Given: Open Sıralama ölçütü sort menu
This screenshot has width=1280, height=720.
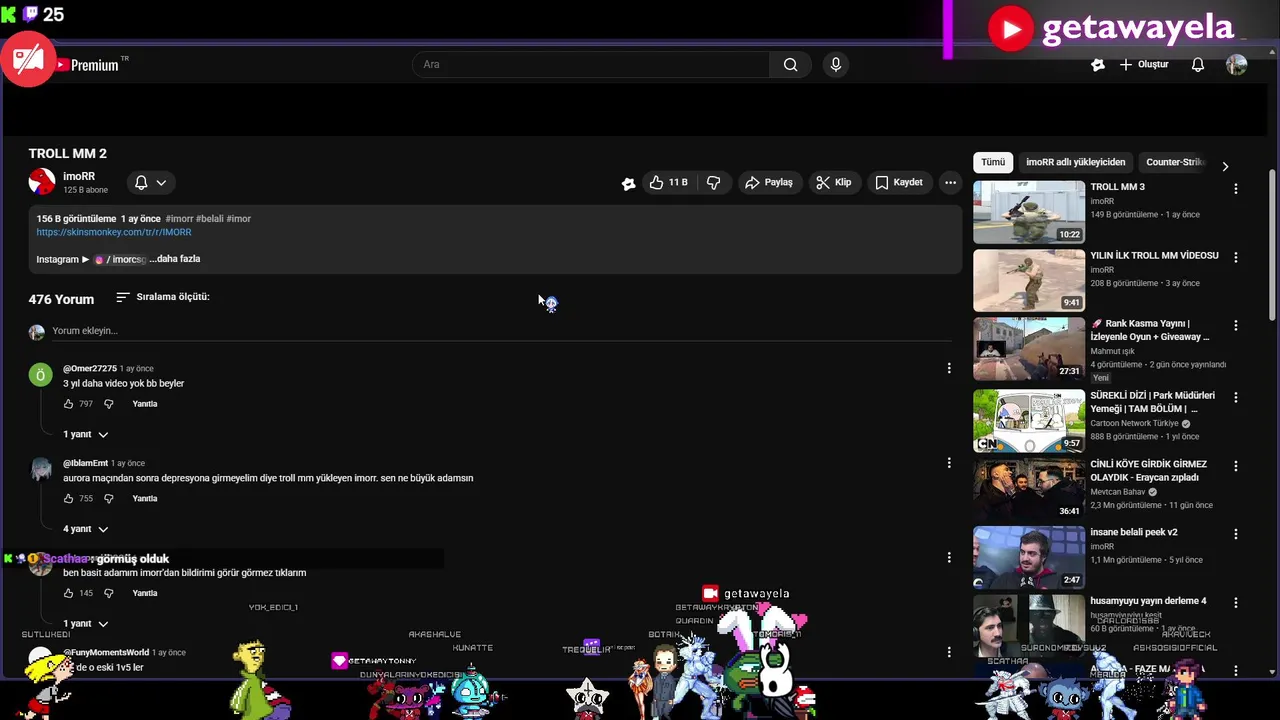Looking at the screenshot, I should click(x=163, y=297).
